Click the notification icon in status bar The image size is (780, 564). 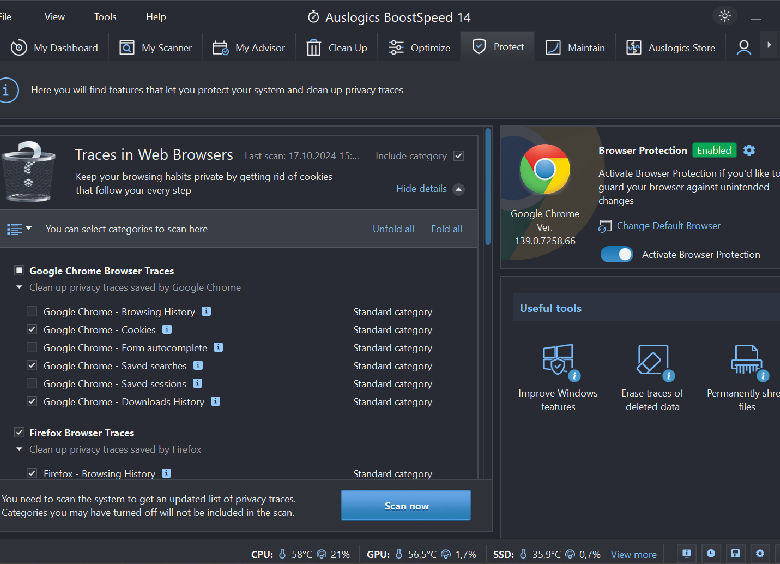[686, 554]
